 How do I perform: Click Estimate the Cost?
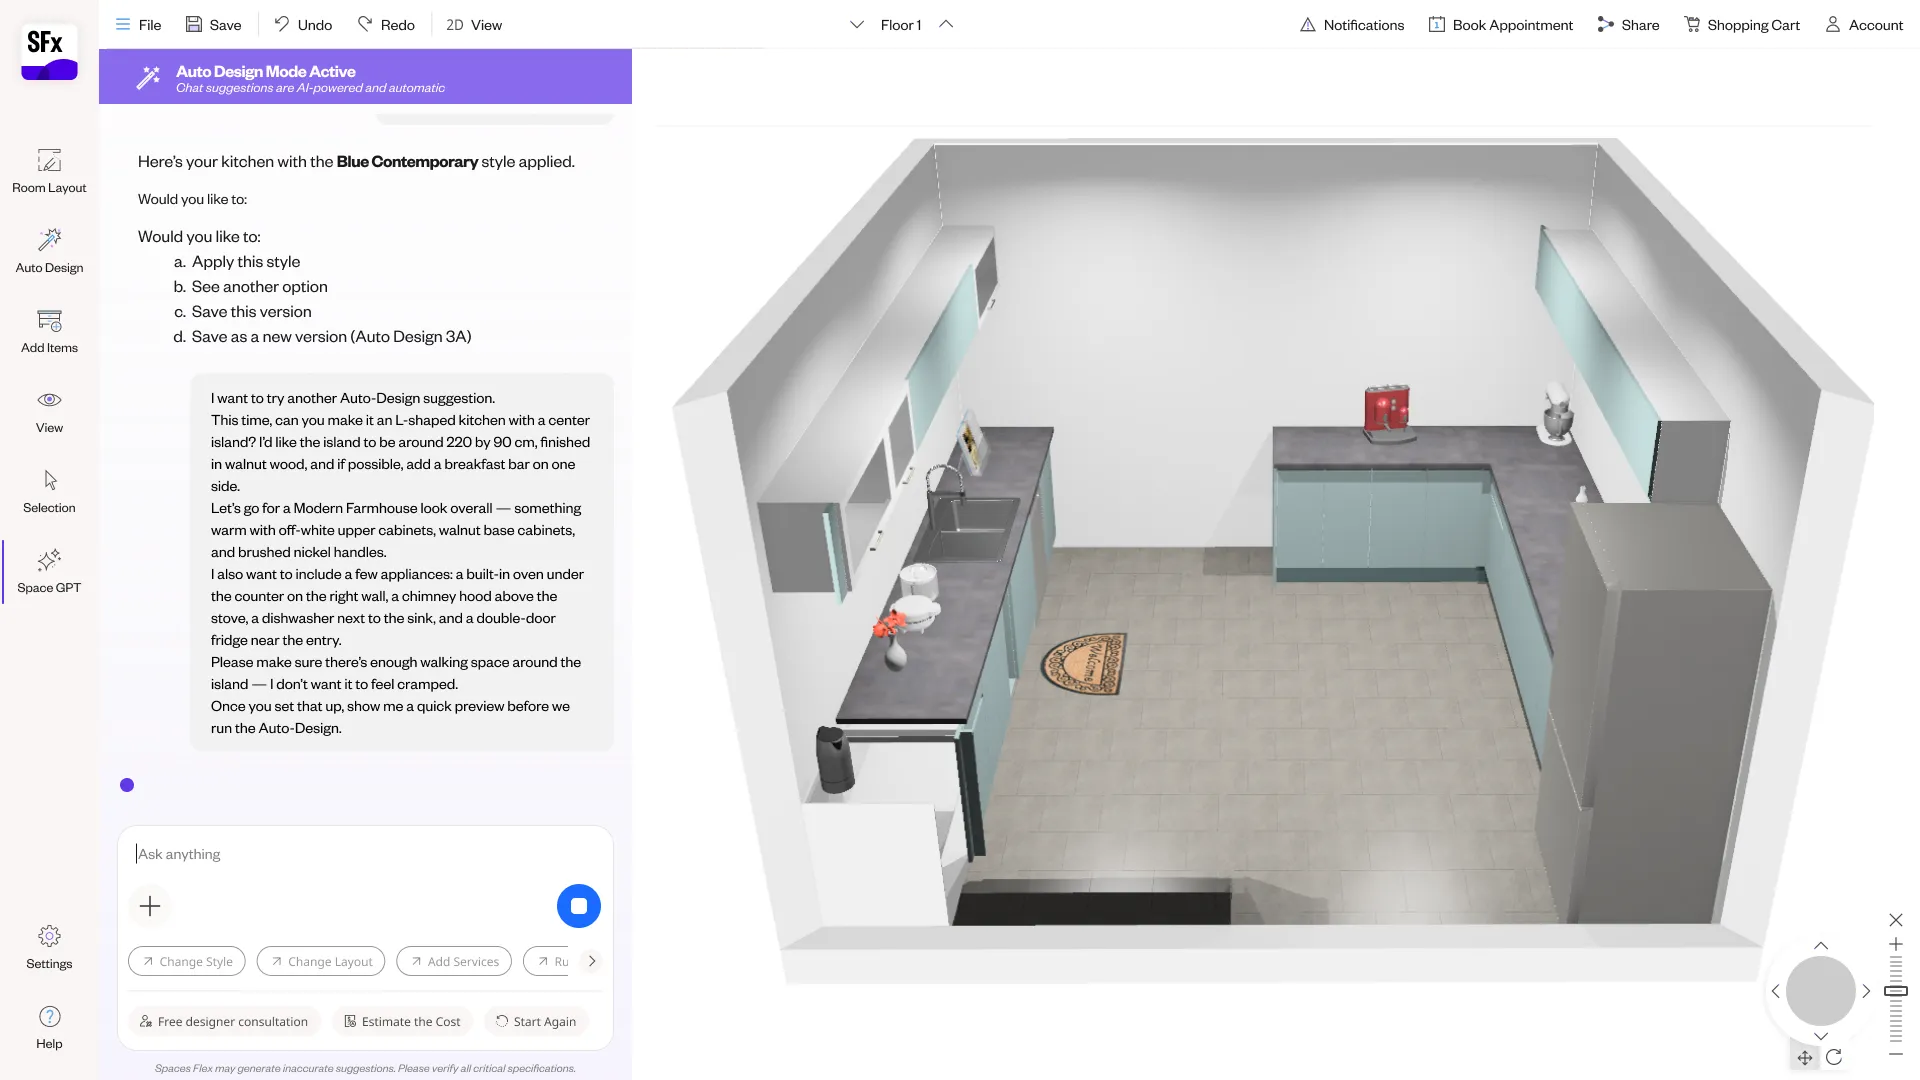tap(402, 1021)
